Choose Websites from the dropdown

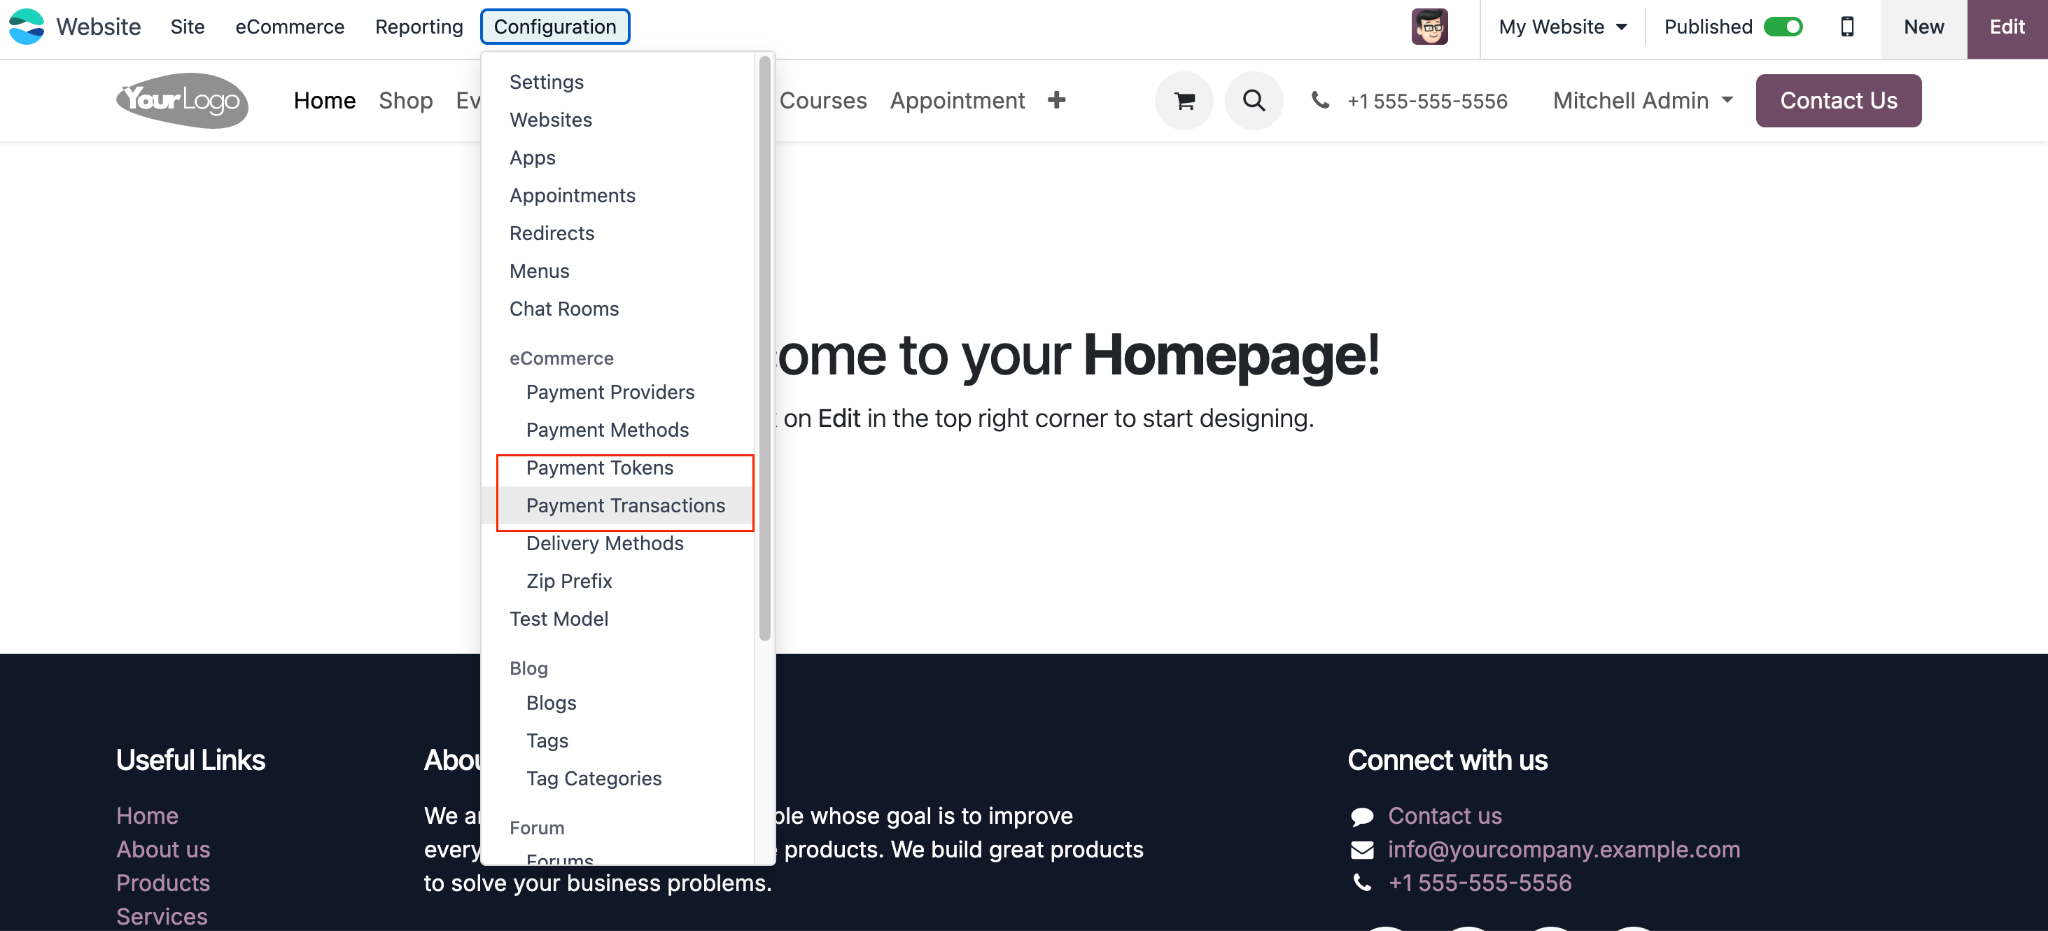tap(551, 120)
